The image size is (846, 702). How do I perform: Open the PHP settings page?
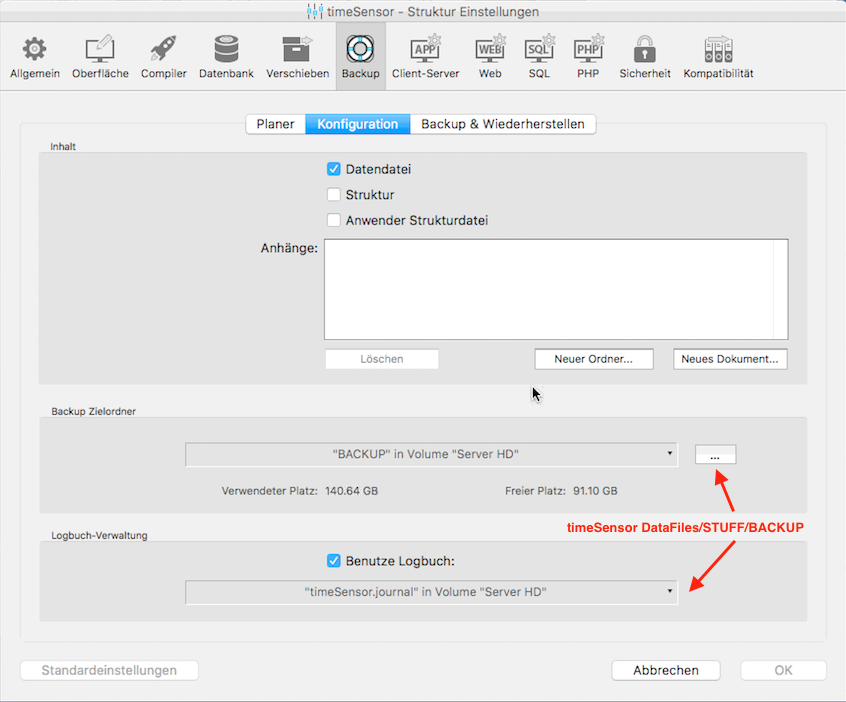[588, 57]
